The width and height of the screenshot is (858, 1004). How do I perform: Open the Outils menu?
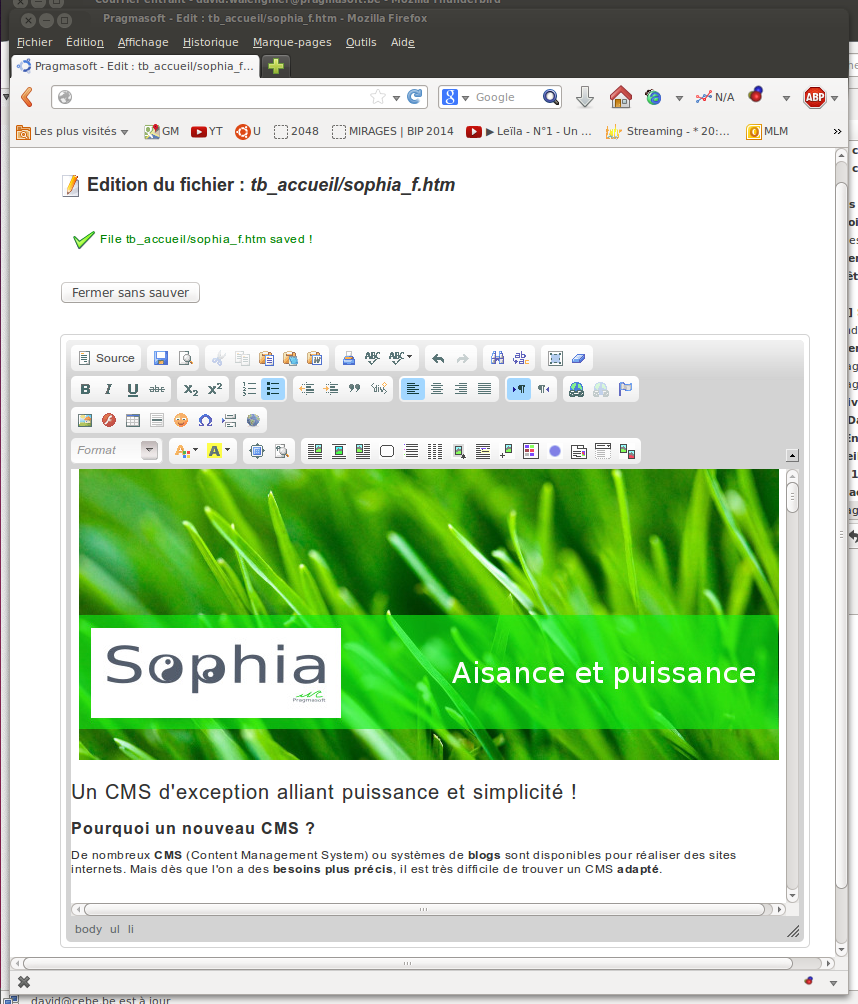coord(361,42)
